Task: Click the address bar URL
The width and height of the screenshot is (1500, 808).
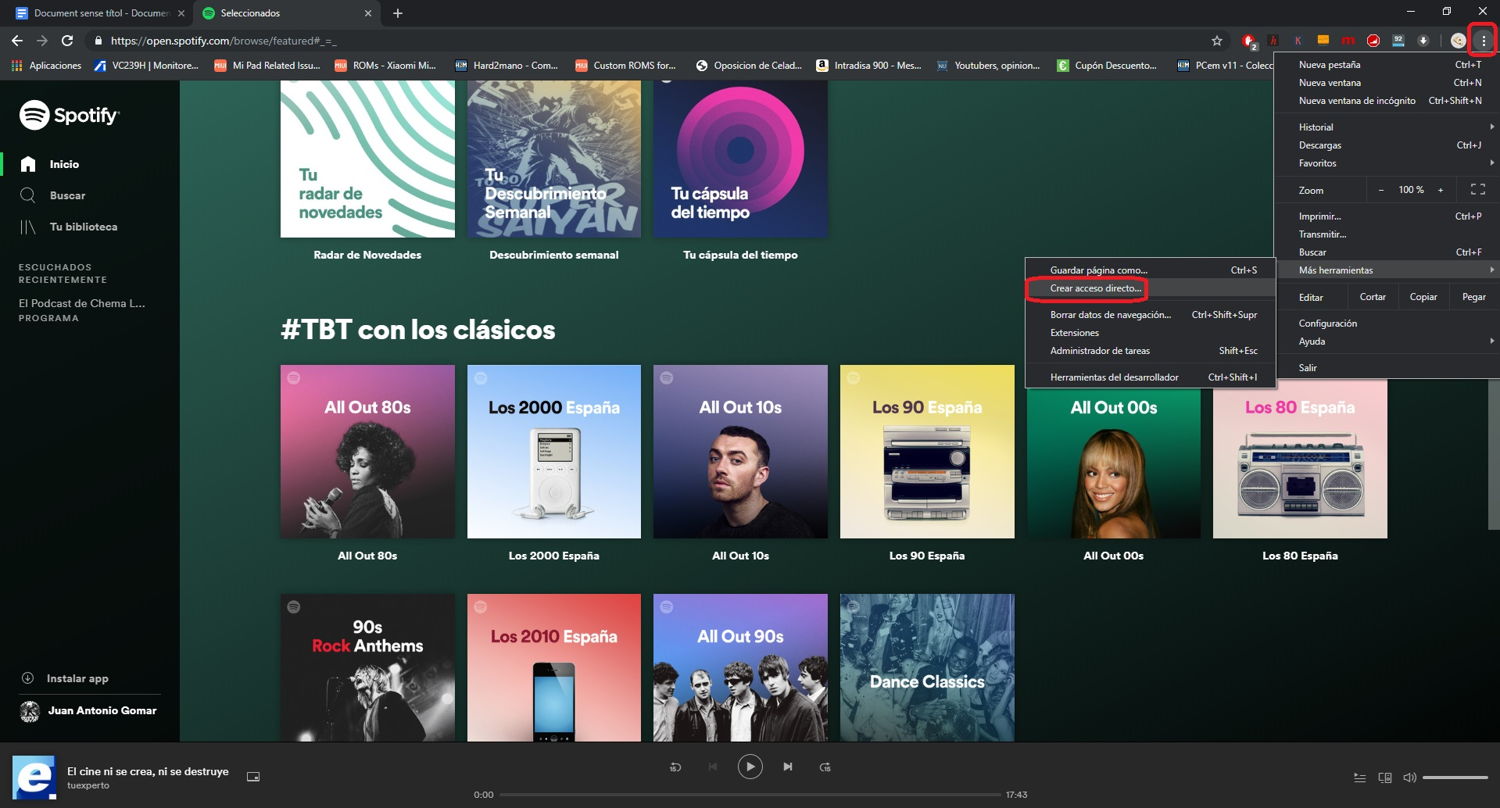Action: tap(223, 41)
